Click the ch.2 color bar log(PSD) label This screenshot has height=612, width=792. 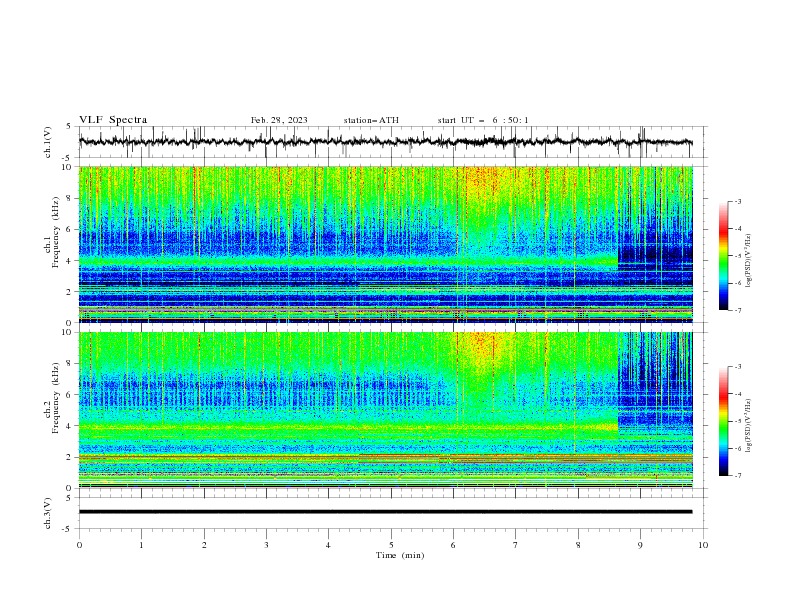click(x=749, y=426)
